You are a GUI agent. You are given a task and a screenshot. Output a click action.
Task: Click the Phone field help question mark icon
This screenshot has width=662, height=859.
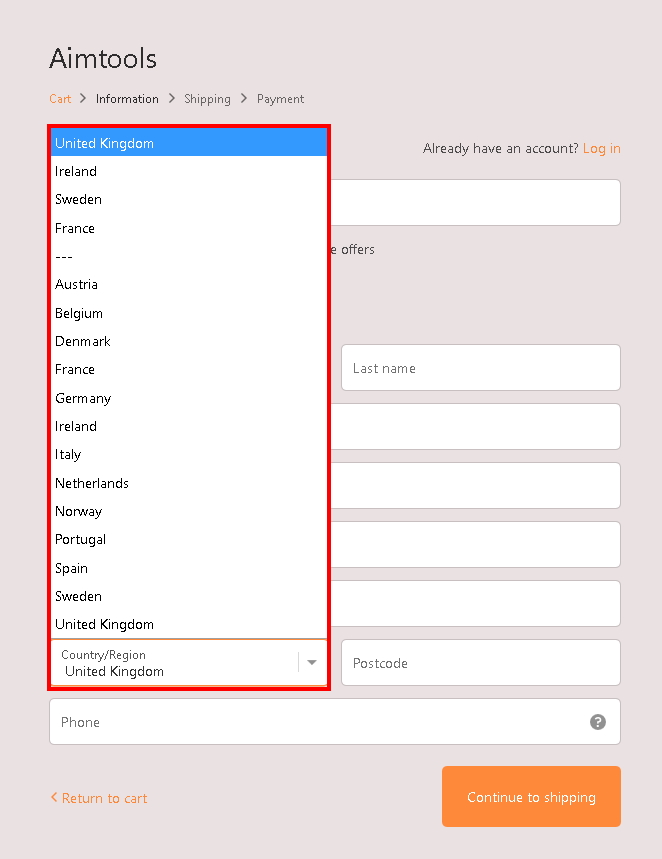(x=598, y=722)
